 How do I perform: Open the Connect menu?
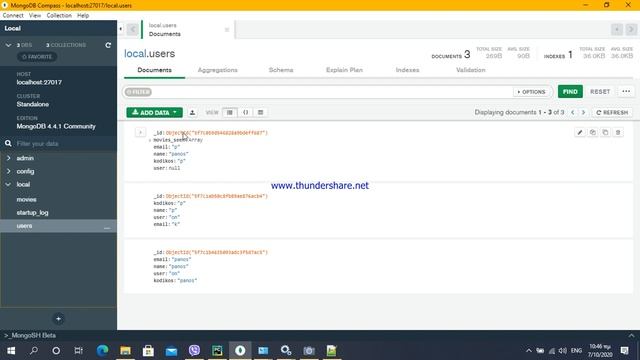(13, 16)
